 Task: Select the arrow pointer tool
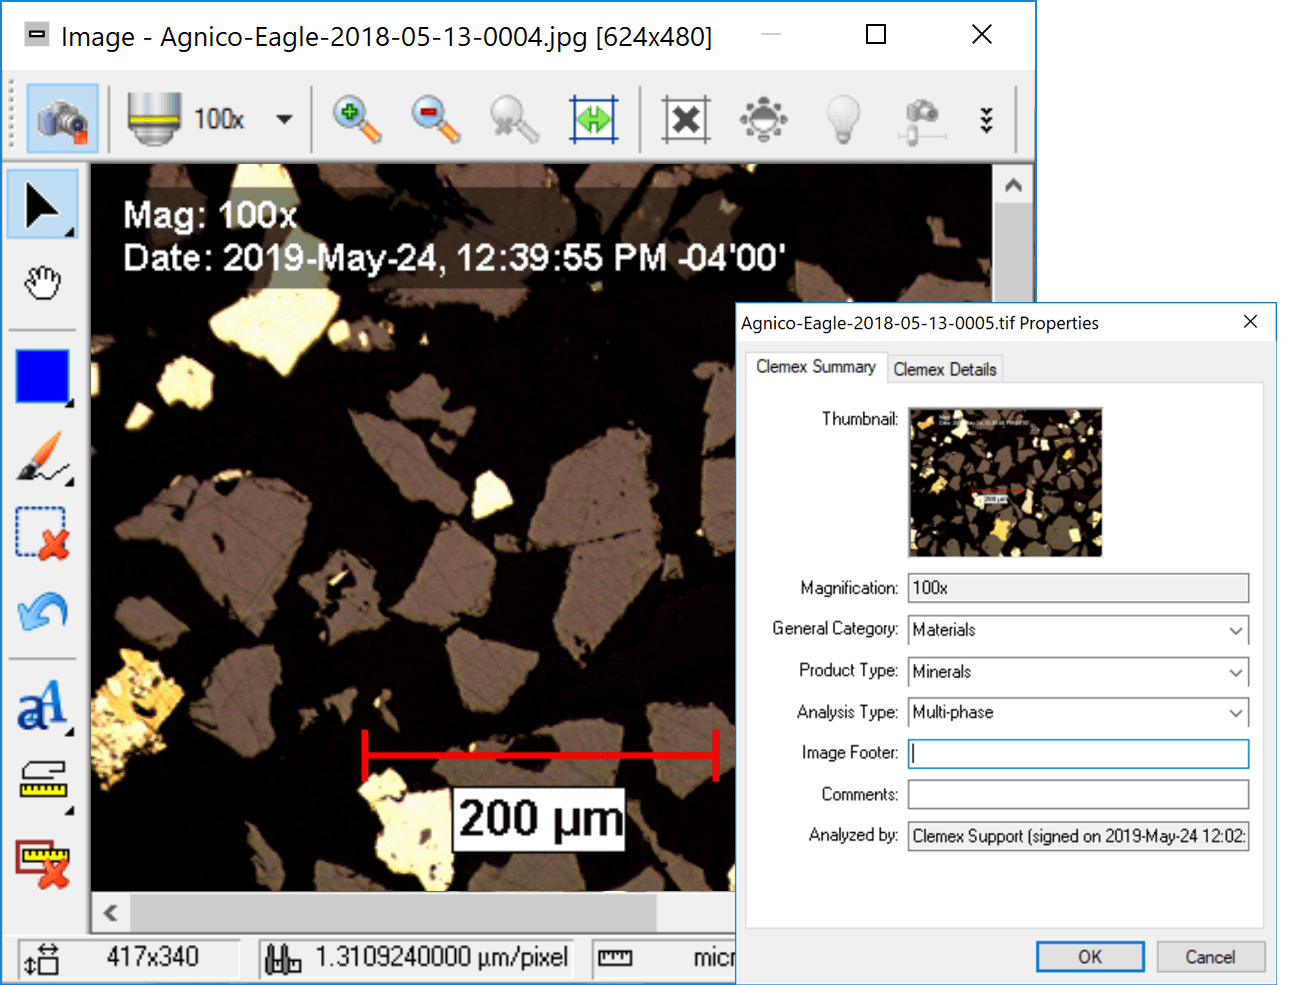[x=43, y=205]
